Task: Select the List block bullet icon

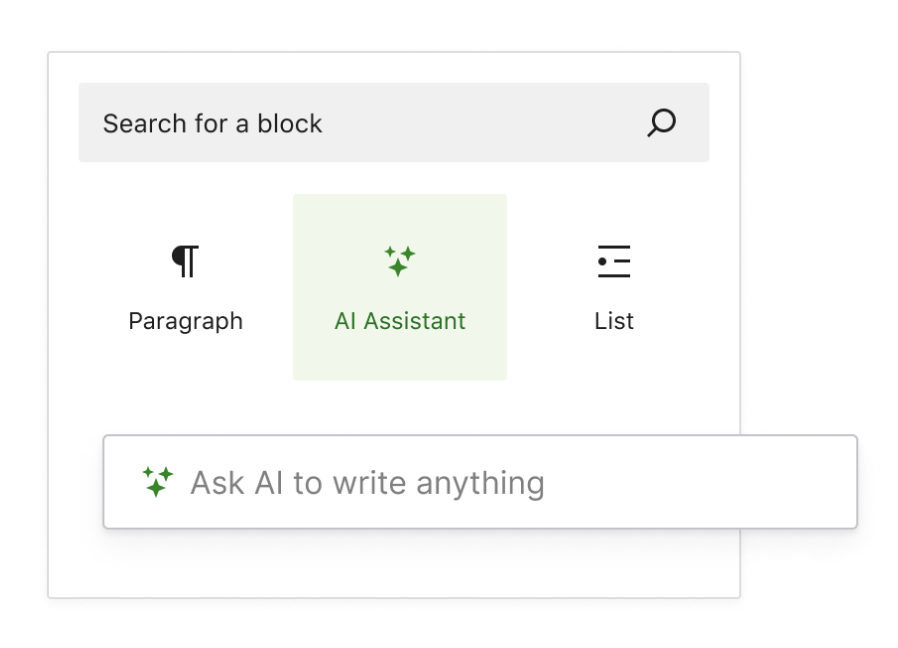Action: (614, 261)
